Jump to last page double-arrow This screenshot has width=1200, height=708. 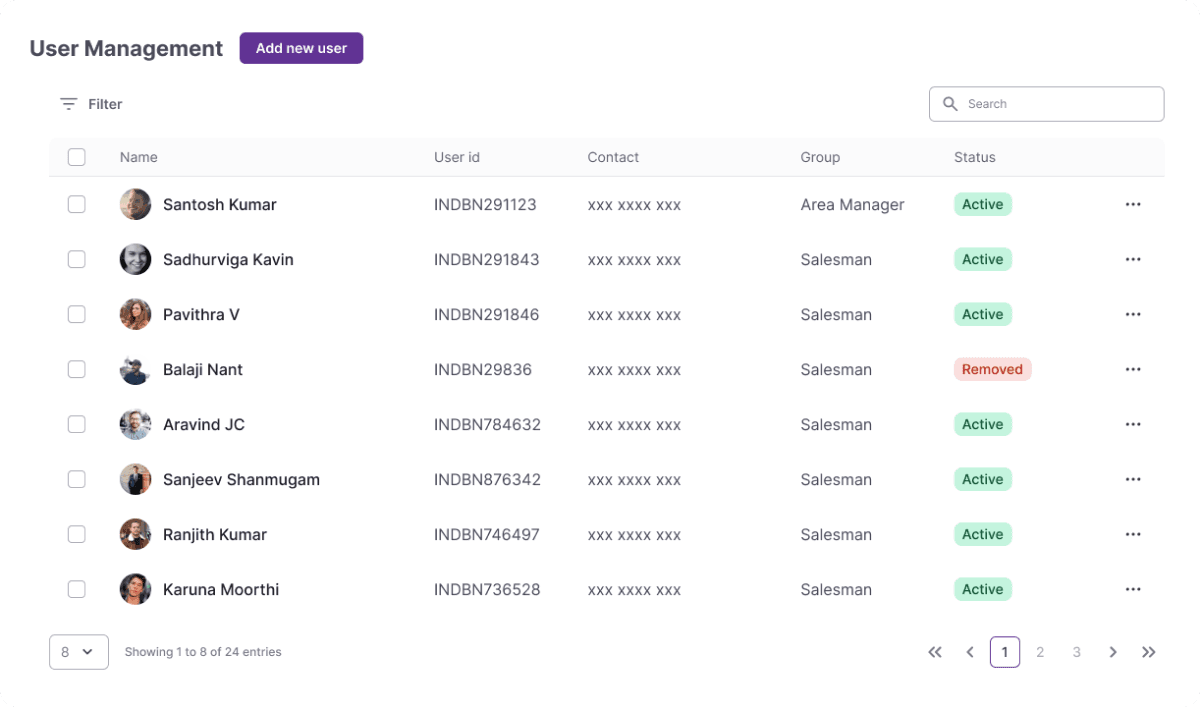(x=1149, y=652)
